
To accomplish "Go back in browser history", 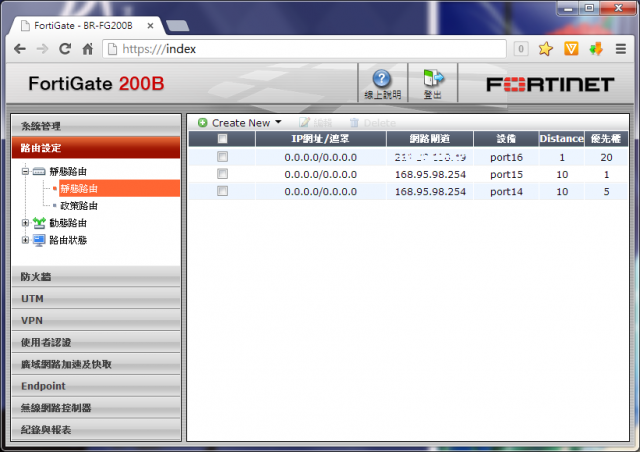I will pos(20,49).
